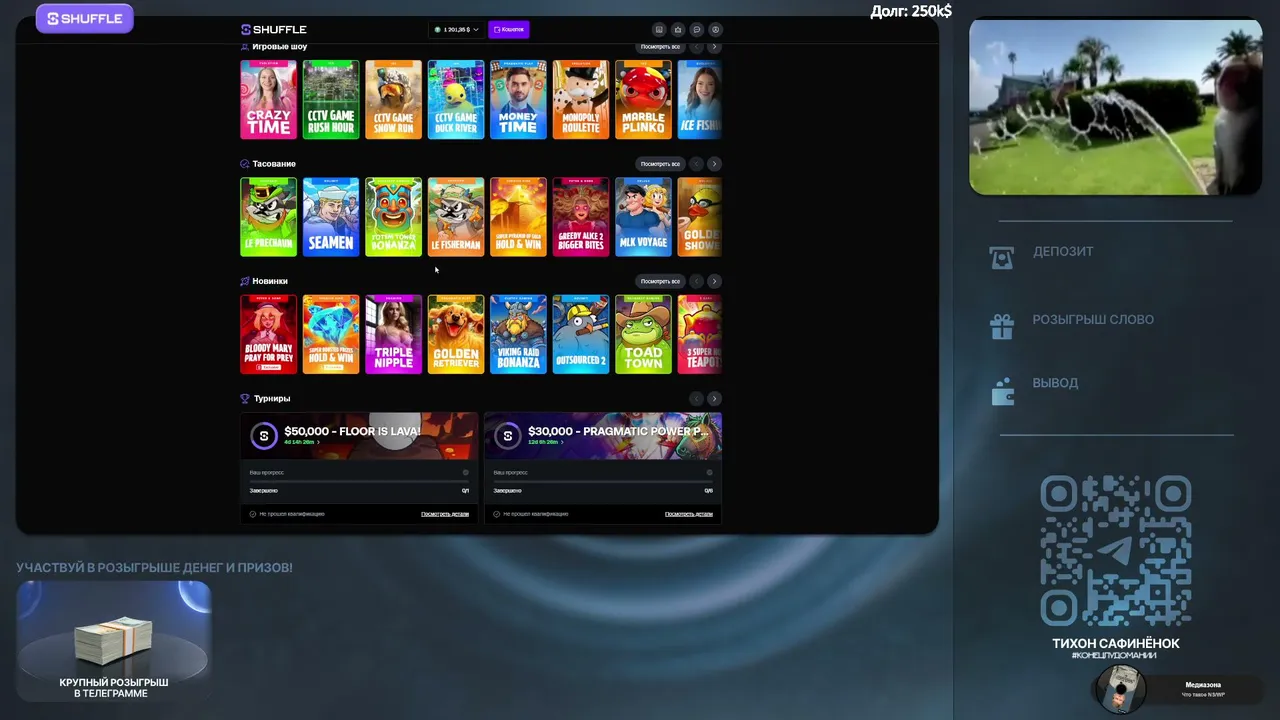
Task: View details of Floor Is Lava tournament
Action: click(x=445, y=514)
